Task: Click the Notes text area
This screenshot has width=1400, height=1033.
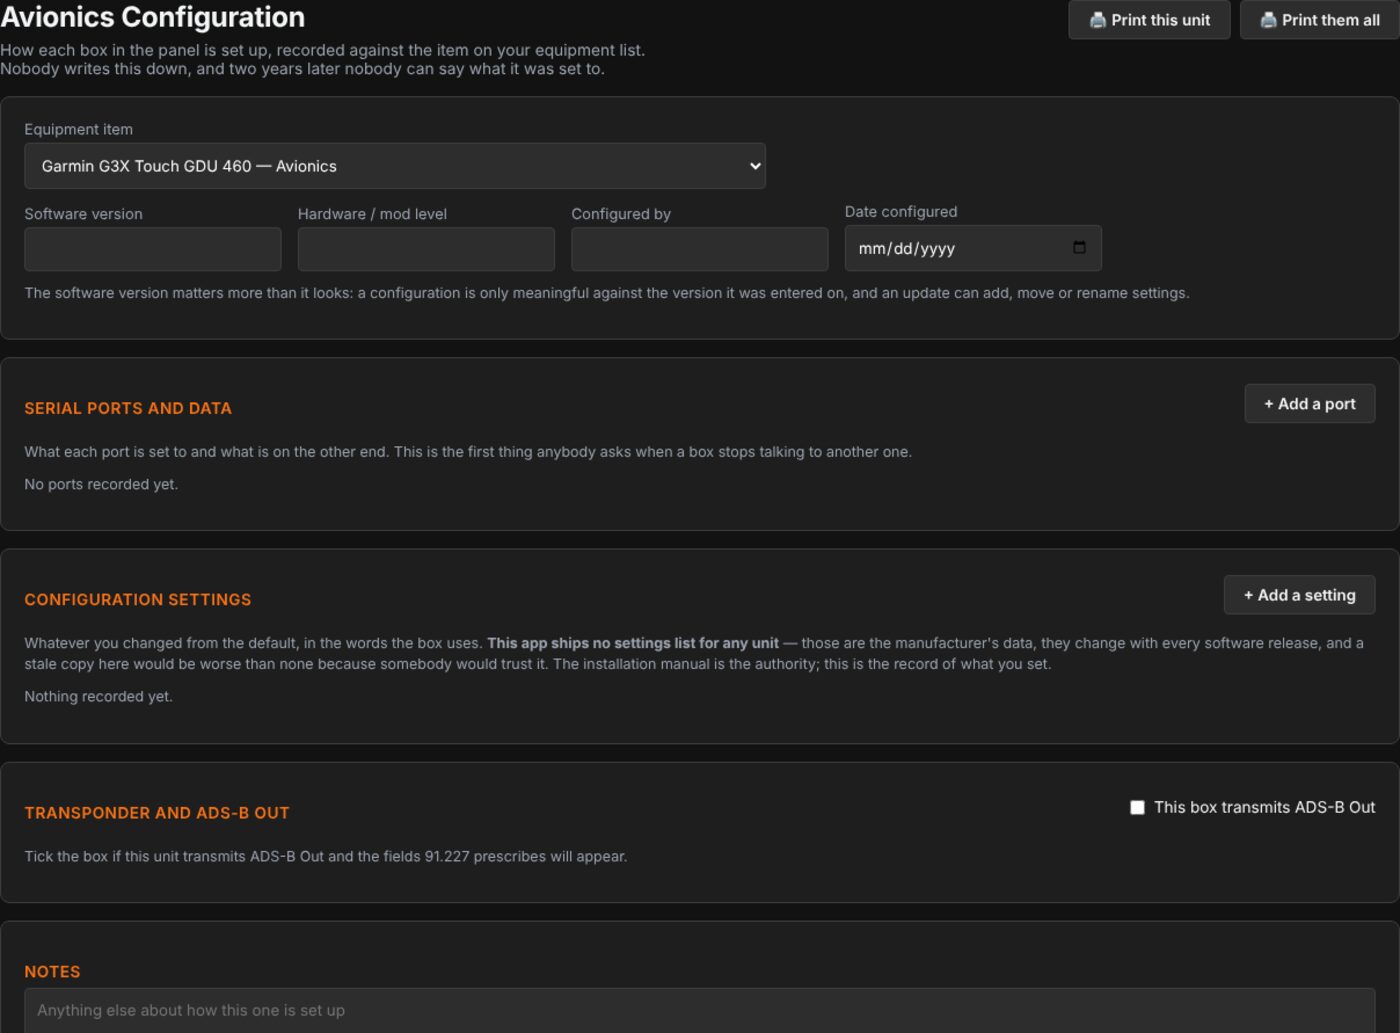Action: click(x=700, y=1011)
